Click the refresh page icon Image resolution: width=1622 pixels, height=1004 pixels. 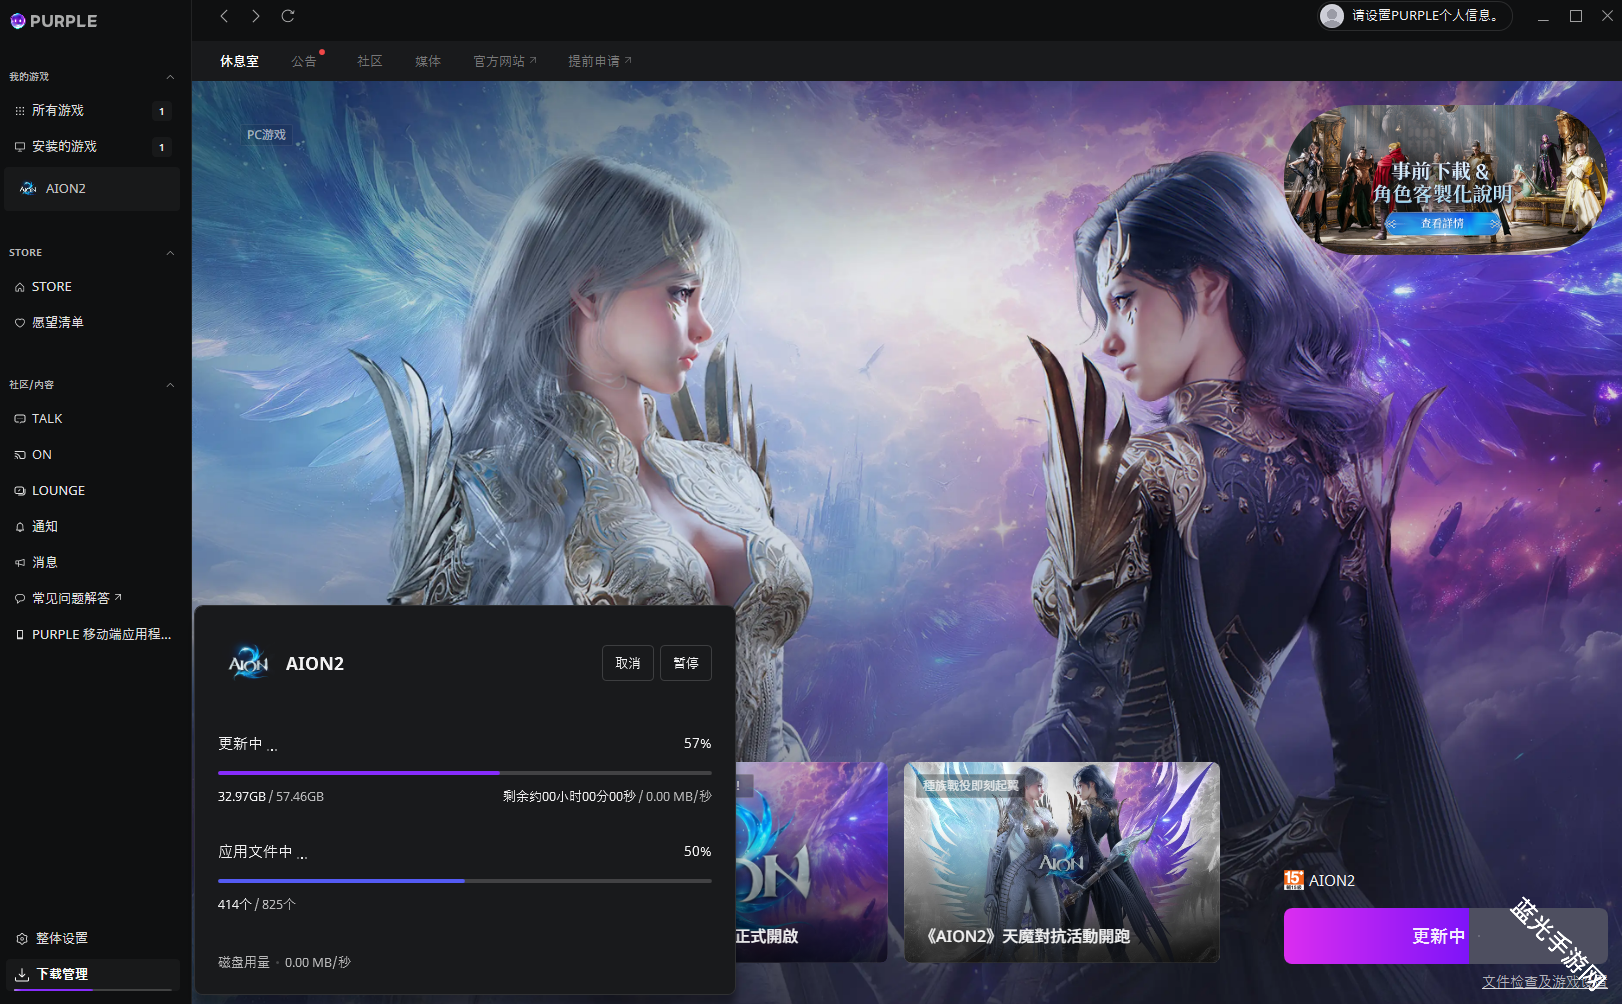(288, 16)
